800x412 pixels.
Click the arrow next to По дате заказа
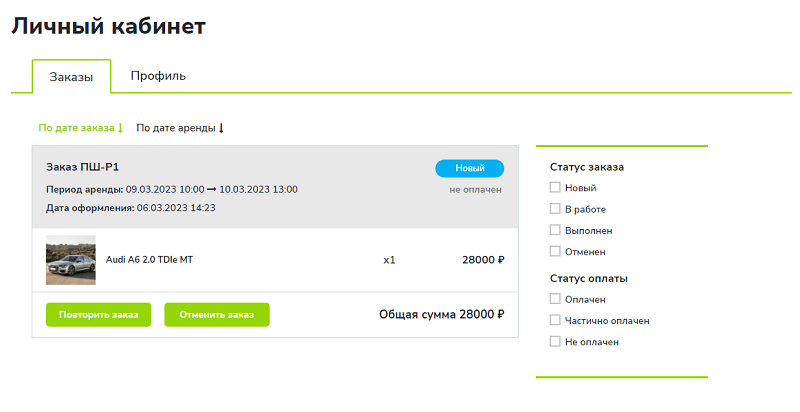(120, 128)
